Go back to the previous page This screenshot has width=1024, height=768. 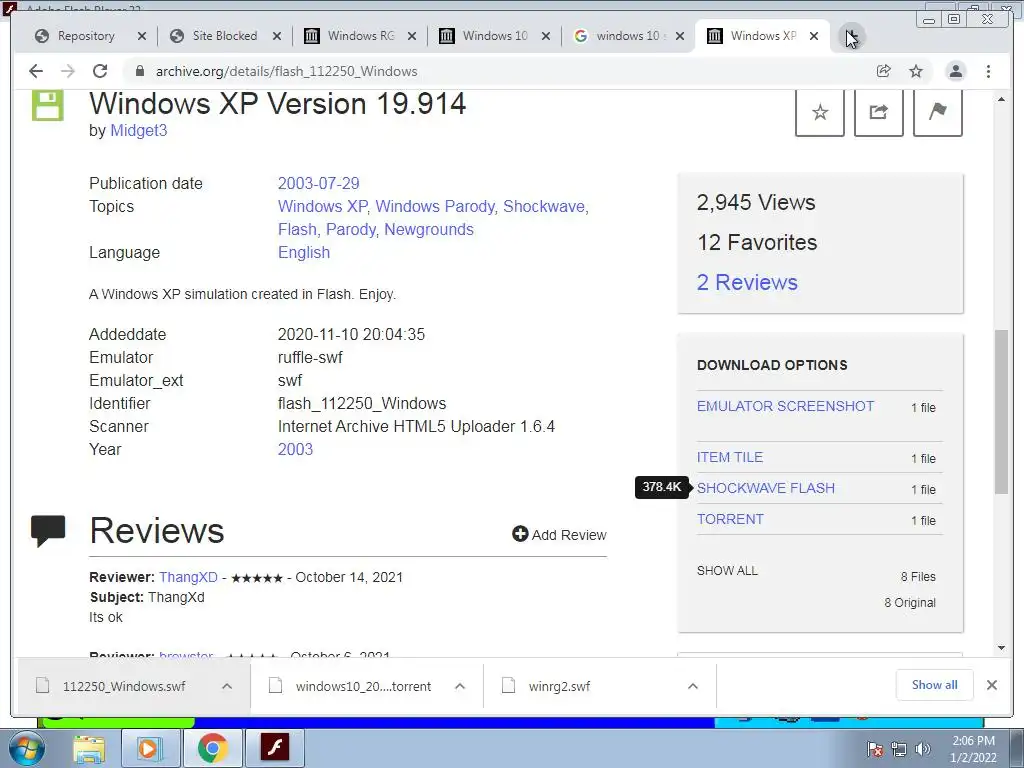36,71
